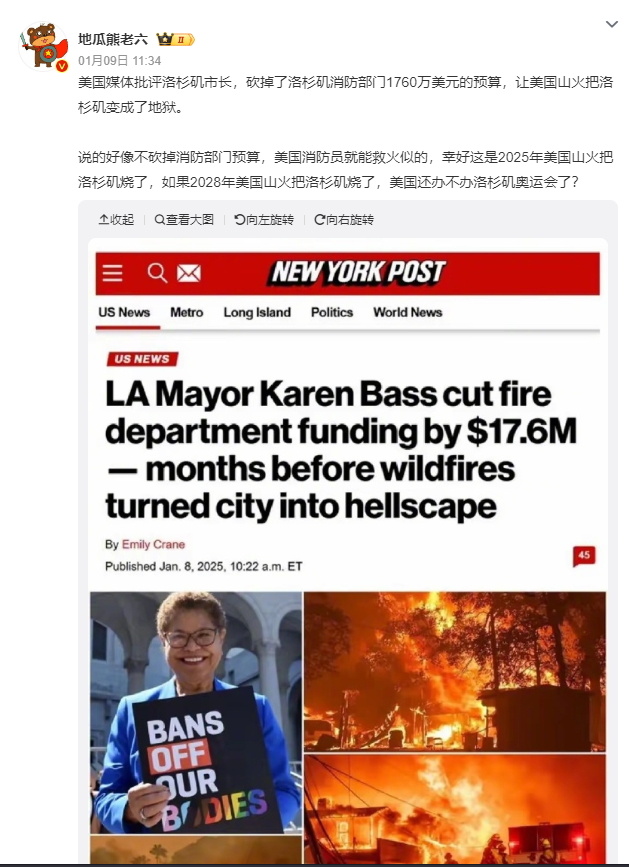Switch to the Long Island tab
Viewport: 629px width, 867px height.
click(x=257, y=312)
